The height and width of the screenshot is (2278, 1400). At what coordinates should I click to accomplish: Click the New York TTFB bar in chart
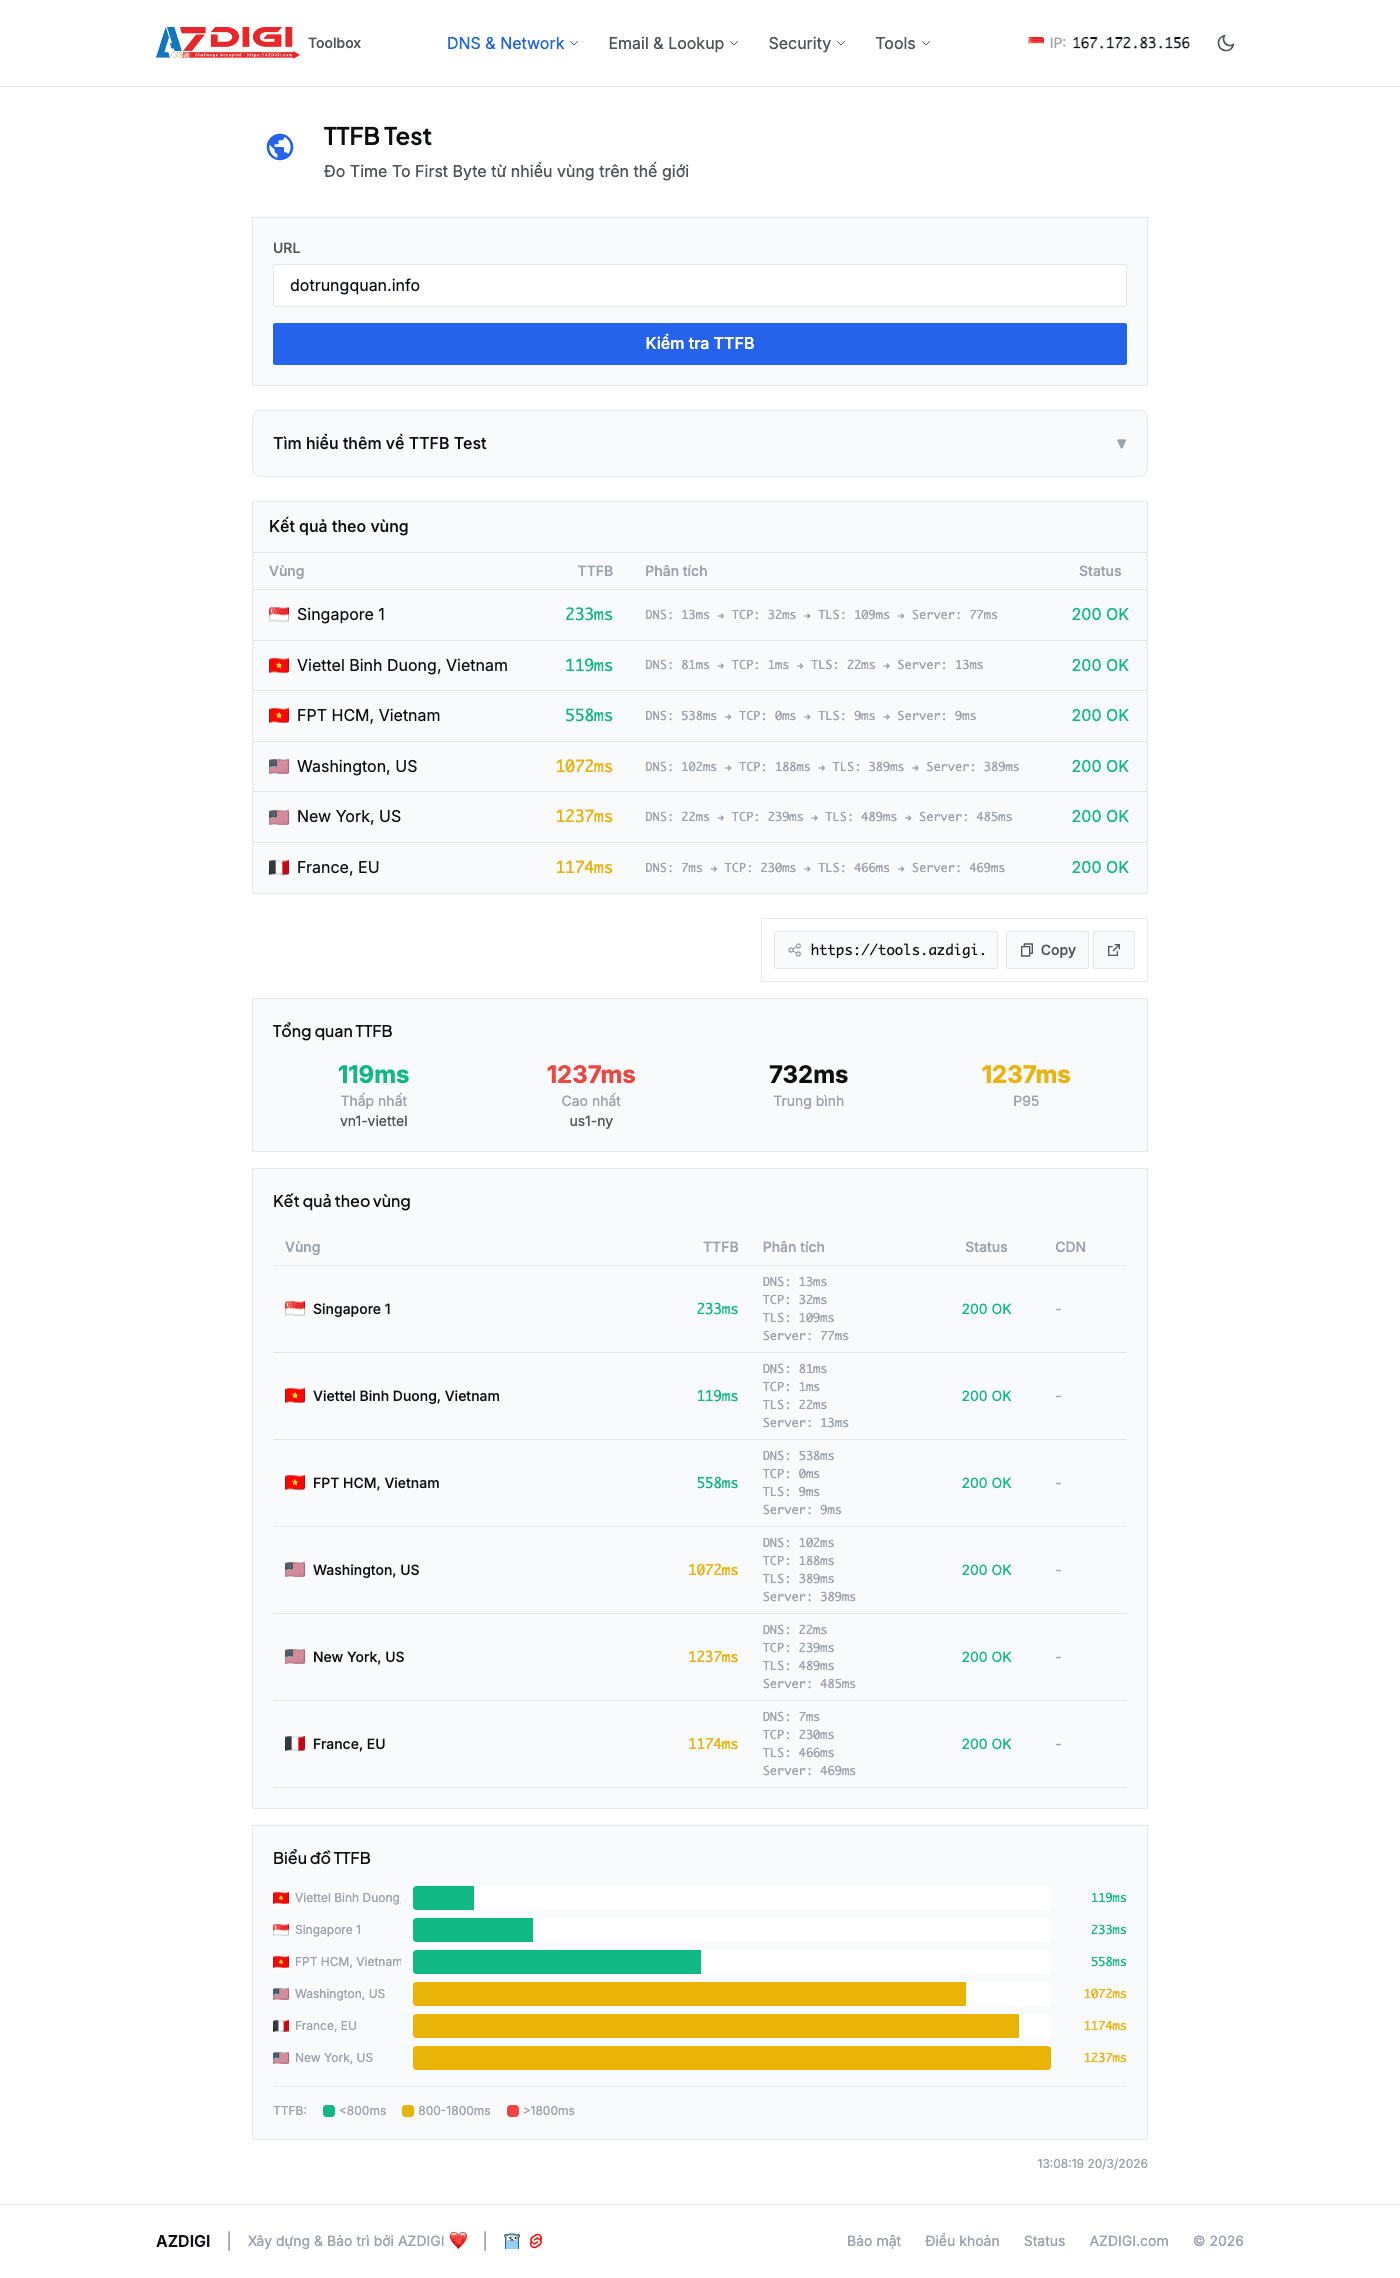(731, 2057)
